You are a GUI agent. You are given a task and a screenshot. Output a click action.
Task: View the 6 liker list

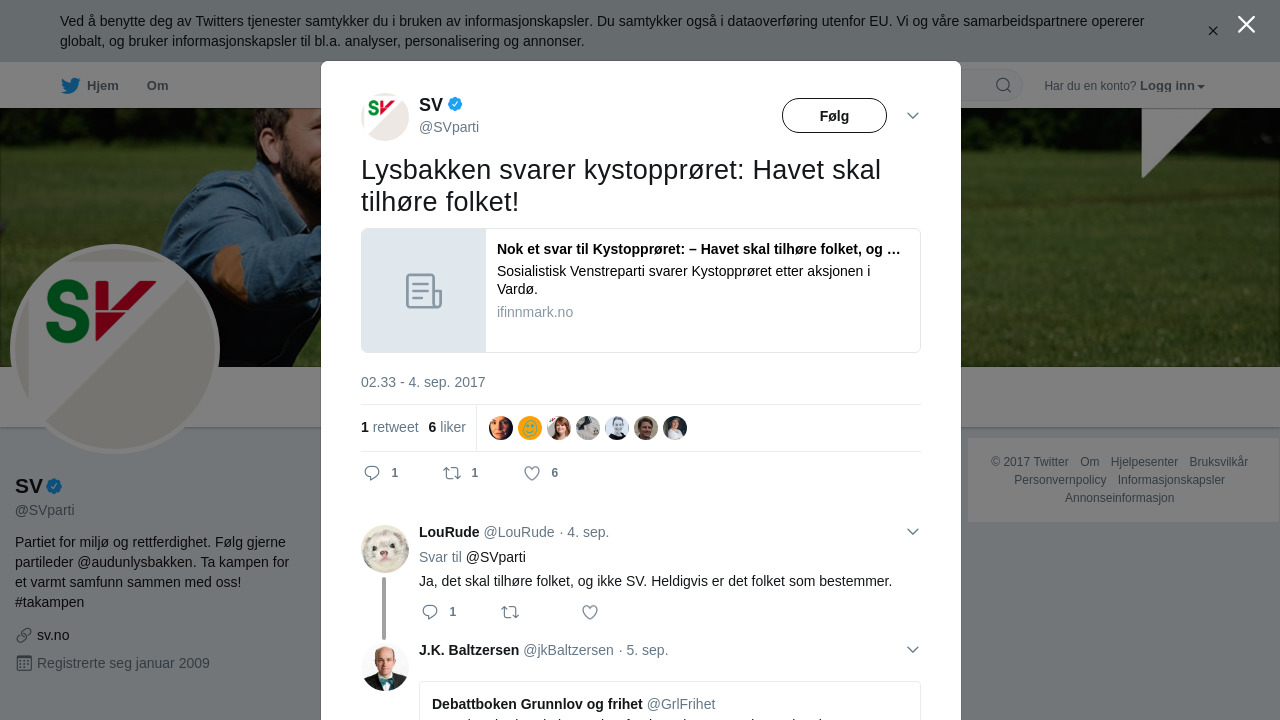coord(447,427)
